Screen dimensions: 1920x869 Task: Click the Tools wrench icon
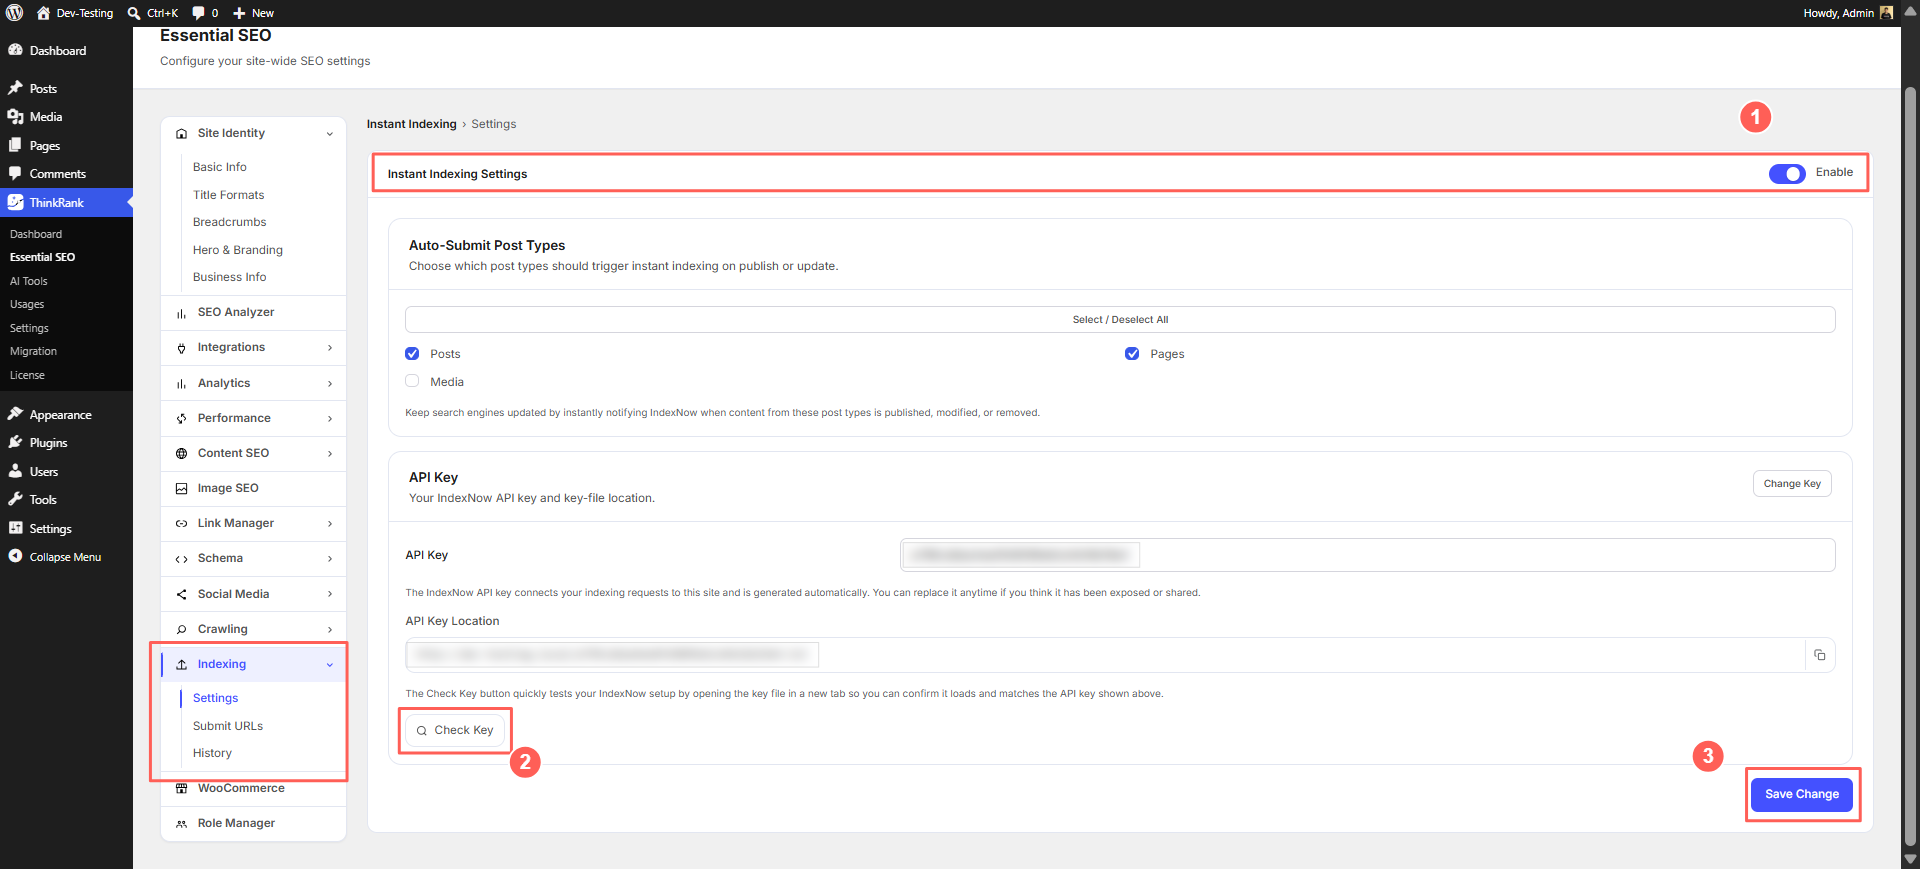[15, 500]
